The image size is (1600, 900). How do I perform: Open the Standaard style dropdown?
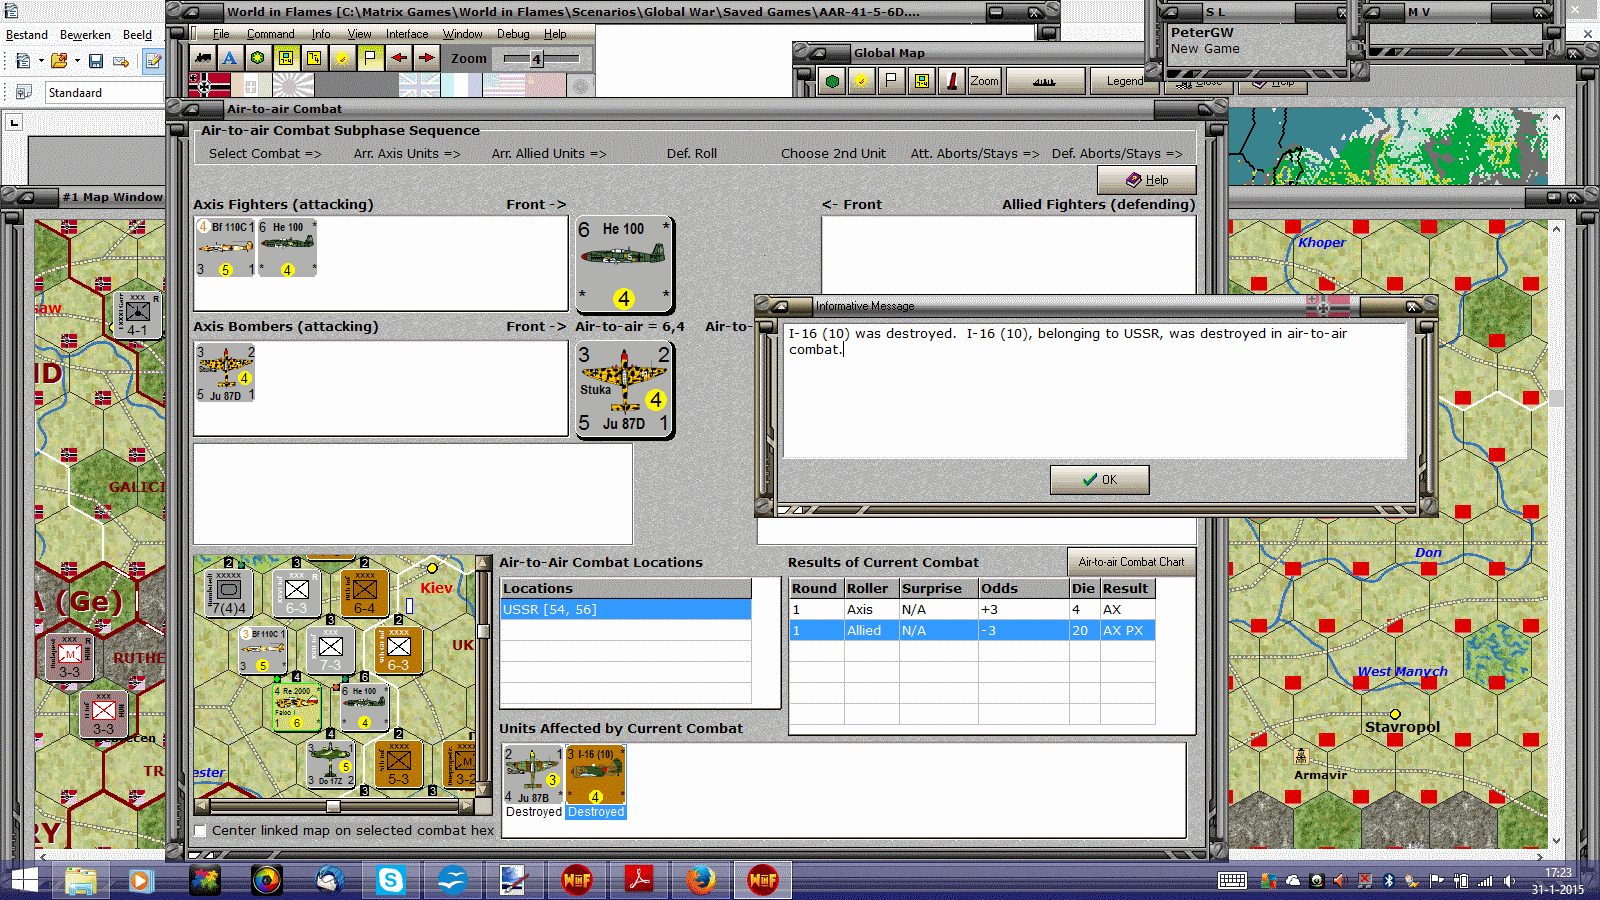pyautogui.click(x=104, y=92)
